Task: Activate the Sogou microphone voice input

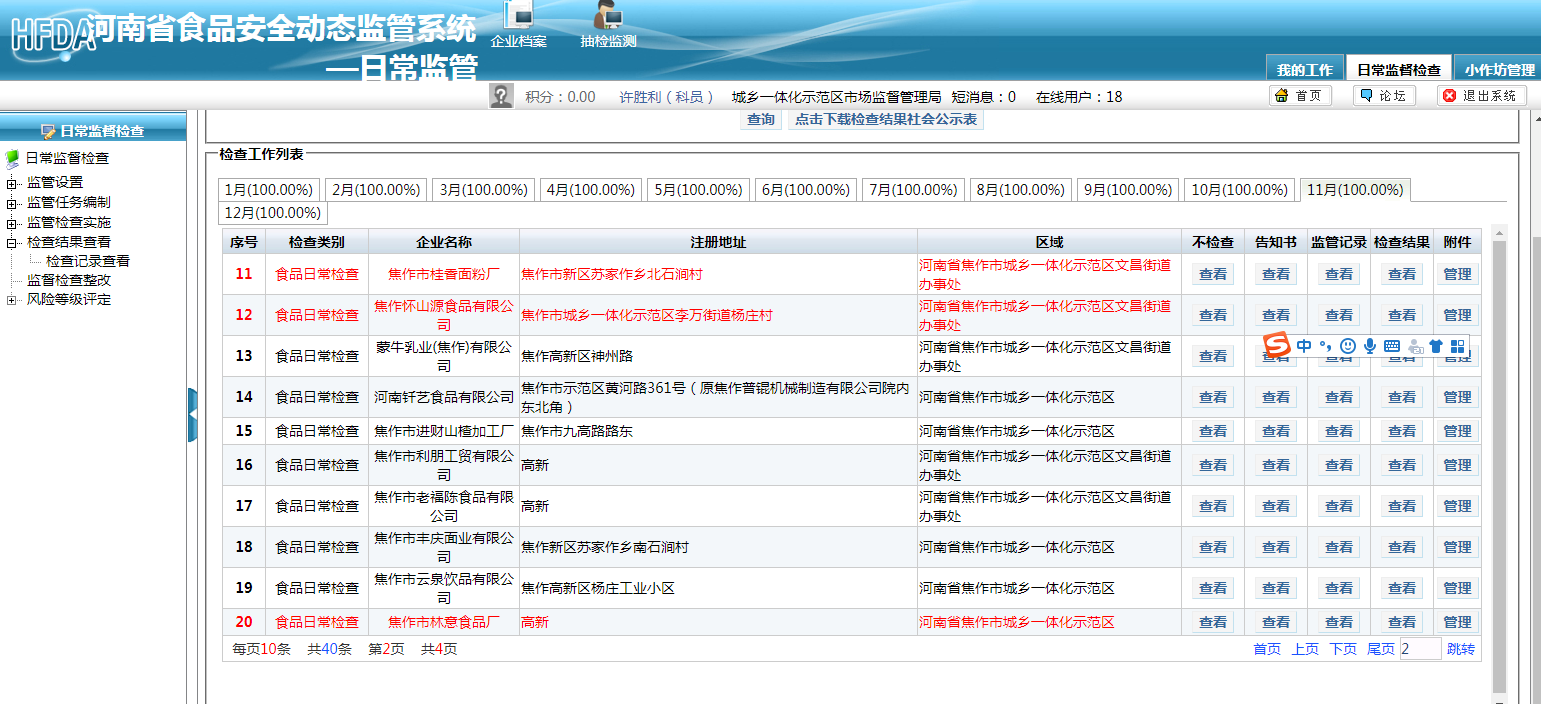Action: click(x=1370, y=346)
